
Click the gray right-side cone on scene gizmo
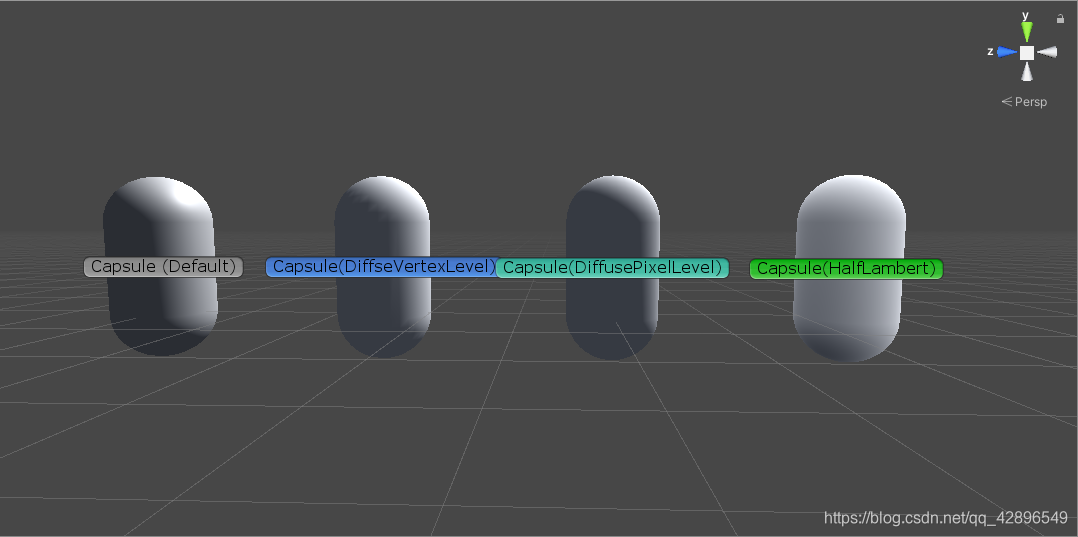coord(1046,52)
